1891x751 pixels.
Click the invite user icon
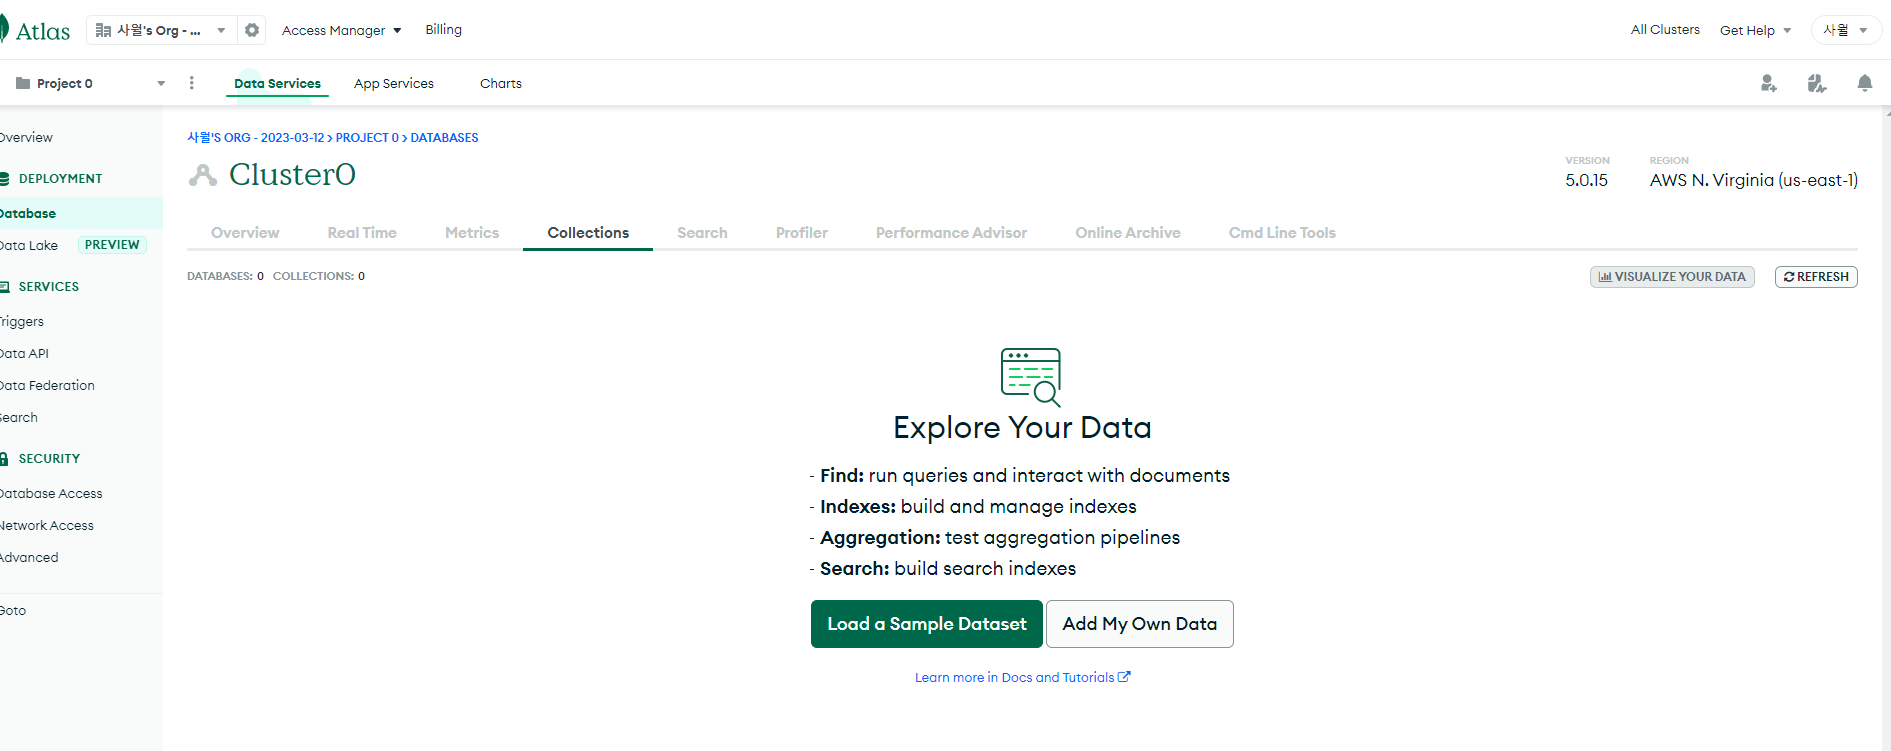[1769, 83]
